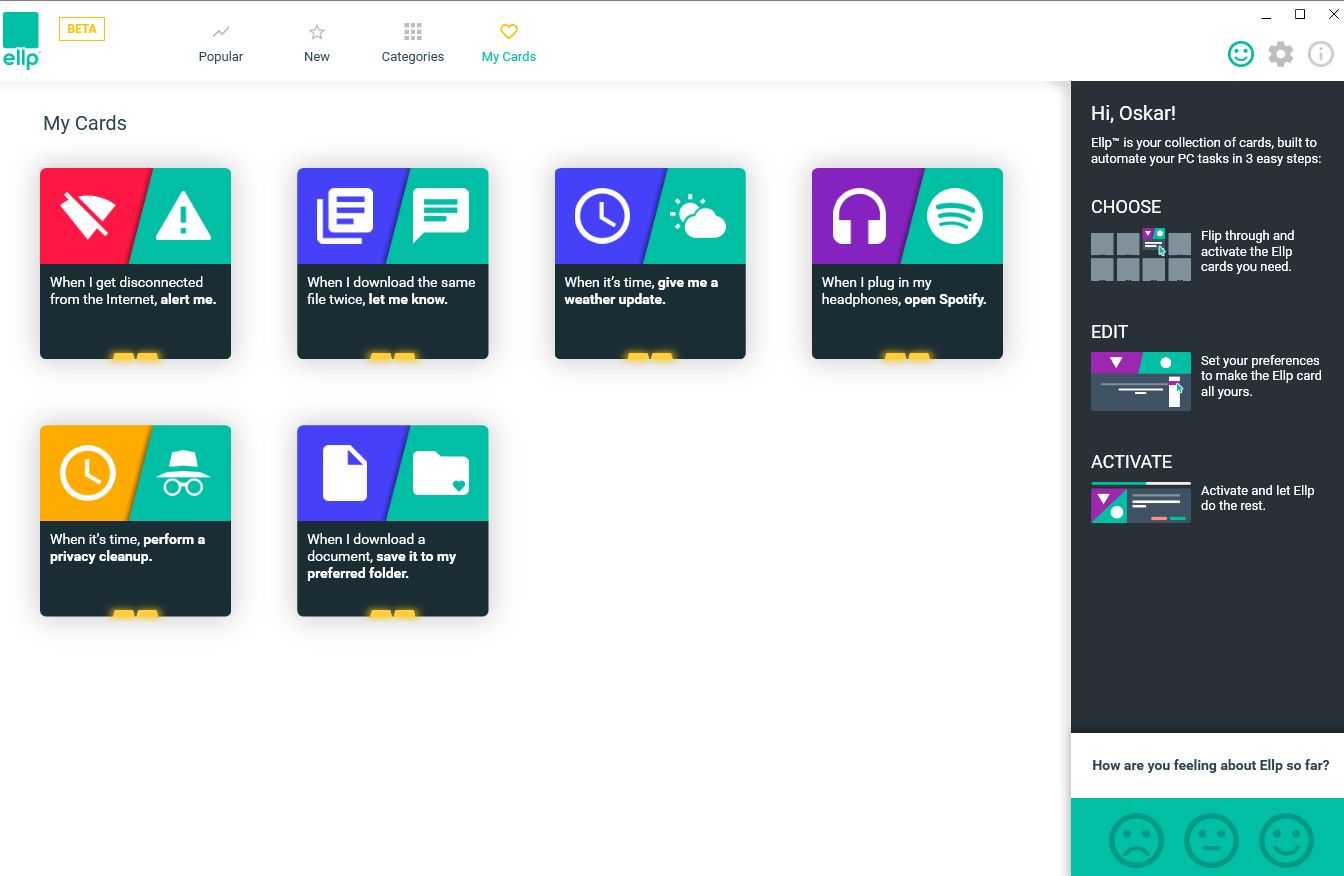Toggle the yellow active indicator on preferred folder card
Viewport: 1344px width, 876px height.
(x=392, y=612)
